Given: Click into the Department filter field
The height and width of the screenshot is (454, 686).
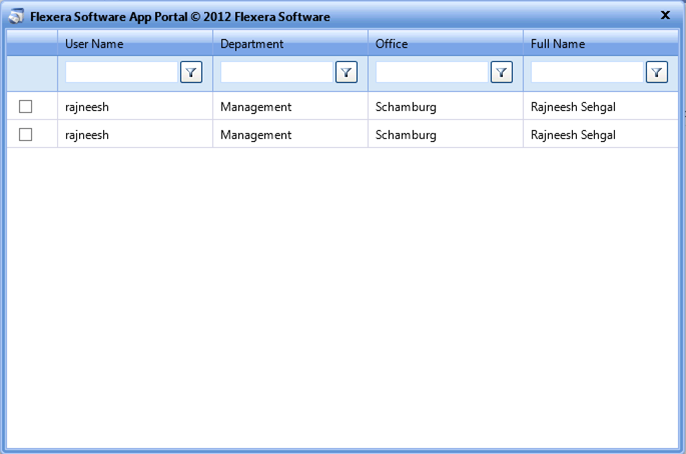Looking at the screenshot, I should tap(276, 72).
